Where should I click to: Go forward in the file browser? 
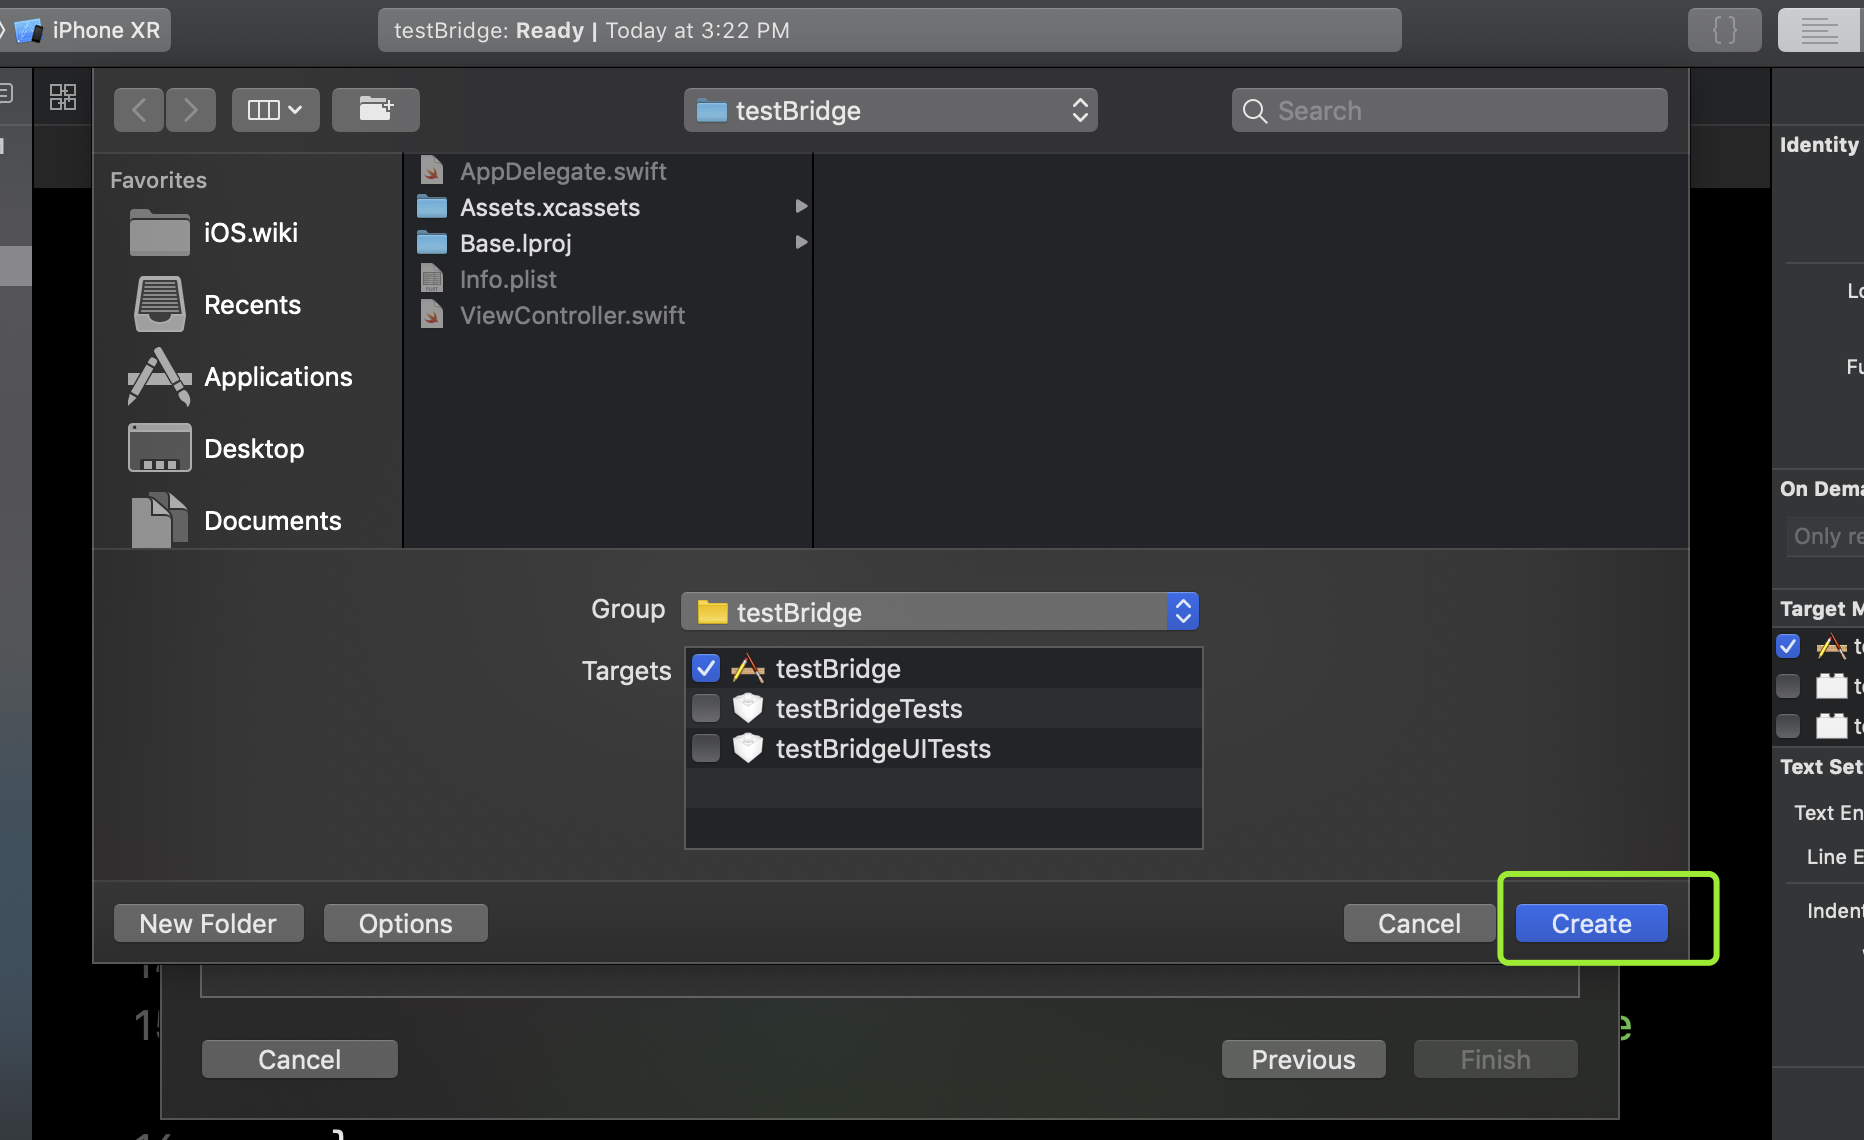click(x=191, y=110)
